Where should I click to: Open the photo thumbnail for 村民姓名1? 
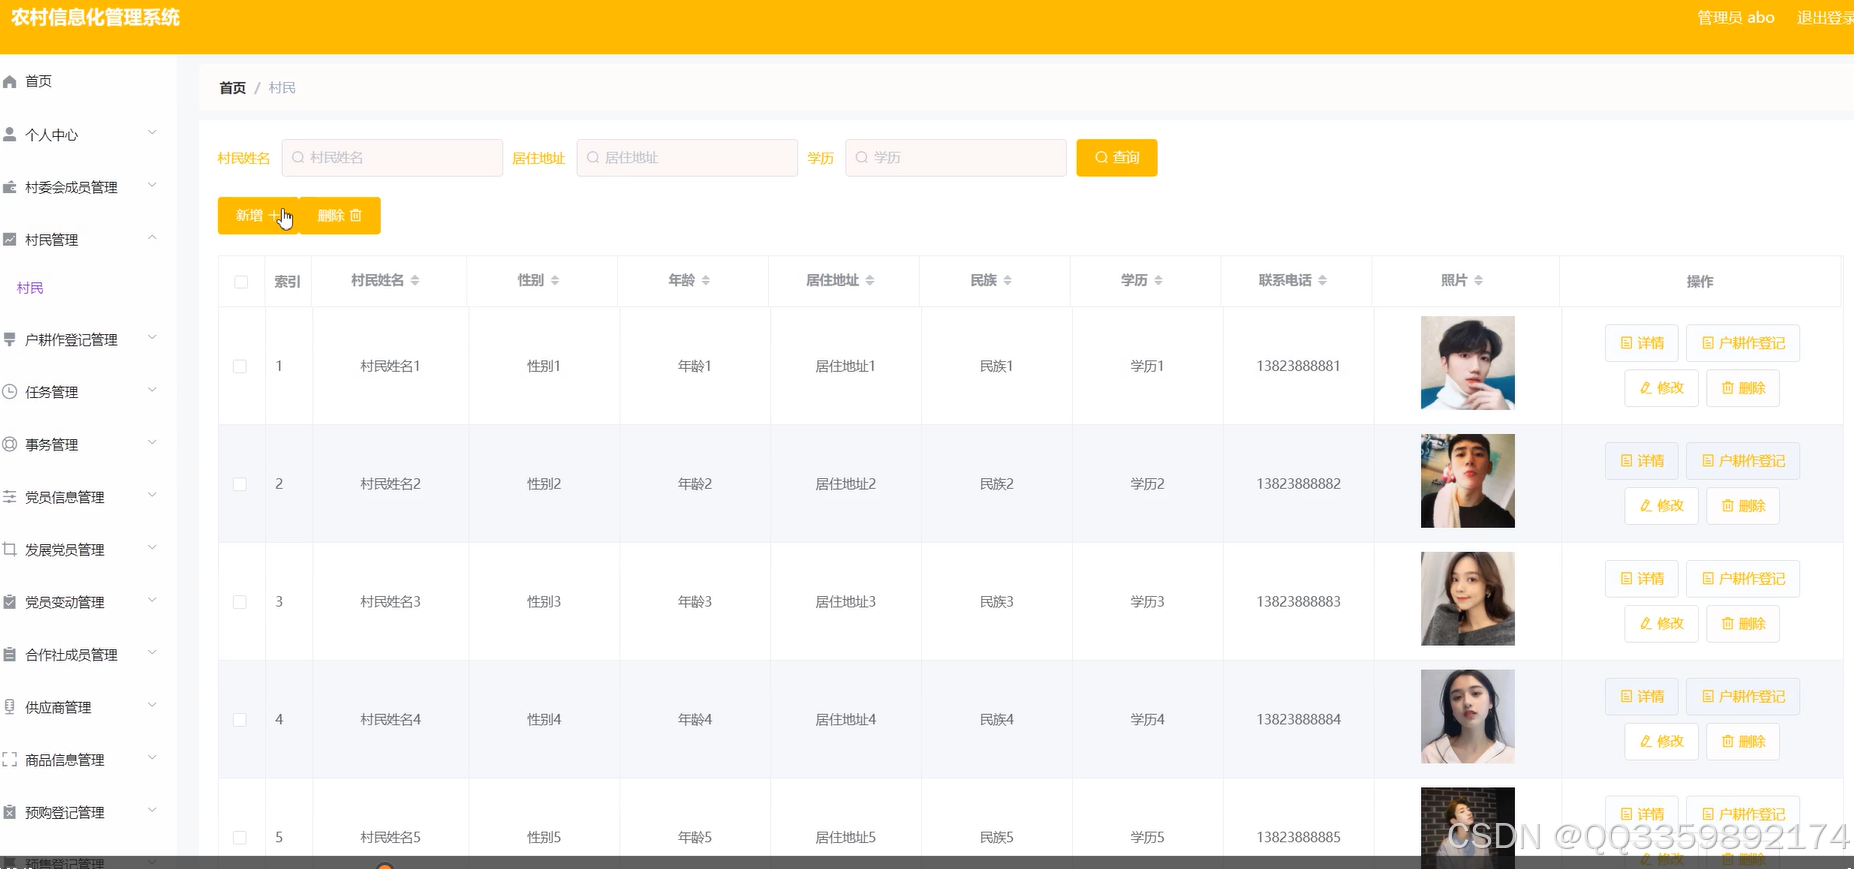coord(1468,363)
